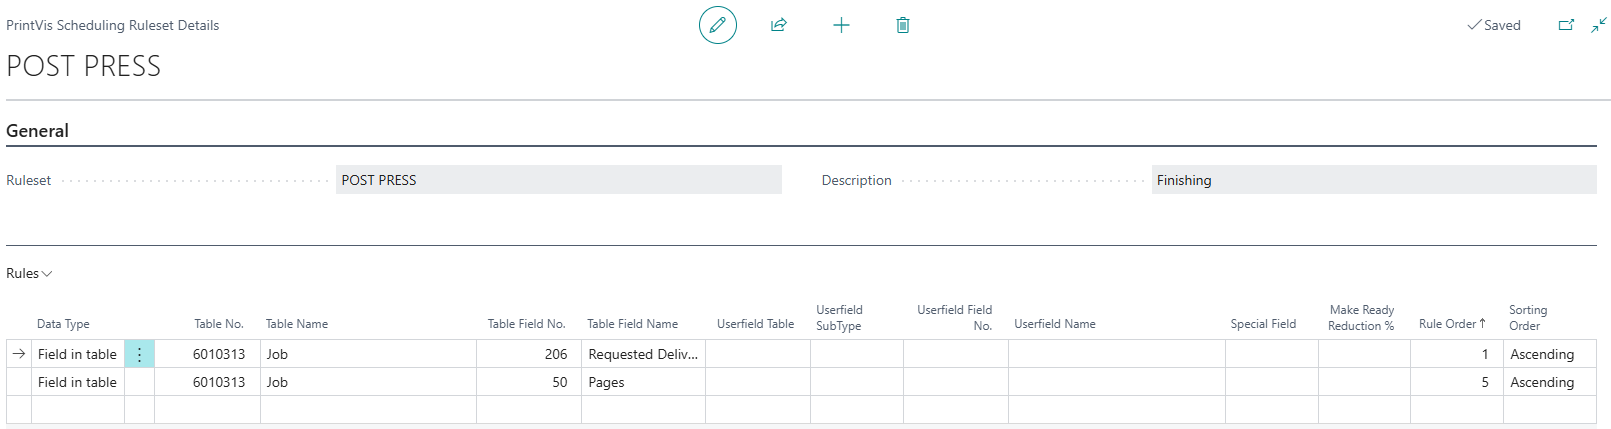Click the Userfield SubType column header
This screenshot has width=1611, height=429.
(x=839, y=318)
